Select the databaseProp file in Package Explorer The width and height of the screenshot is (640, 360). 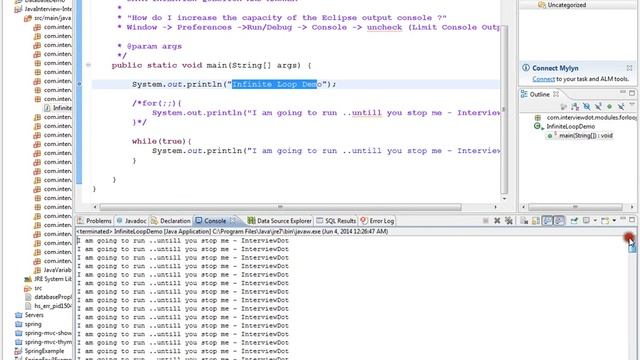(x=48, y=297)
